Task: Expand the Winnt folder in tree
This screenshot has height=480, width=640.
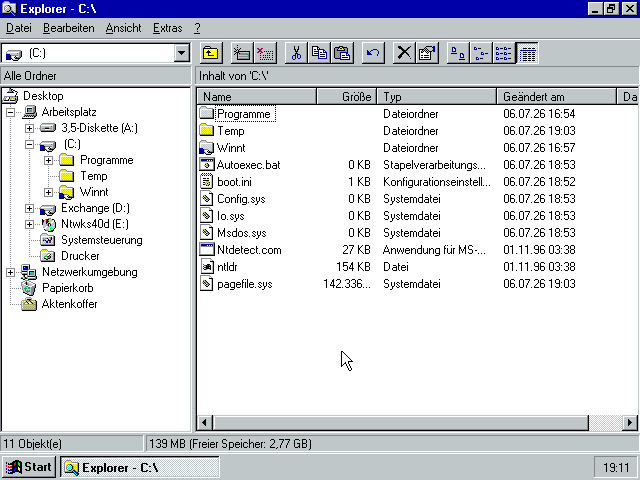Action: pyautogui.click(x=48, y=192)
